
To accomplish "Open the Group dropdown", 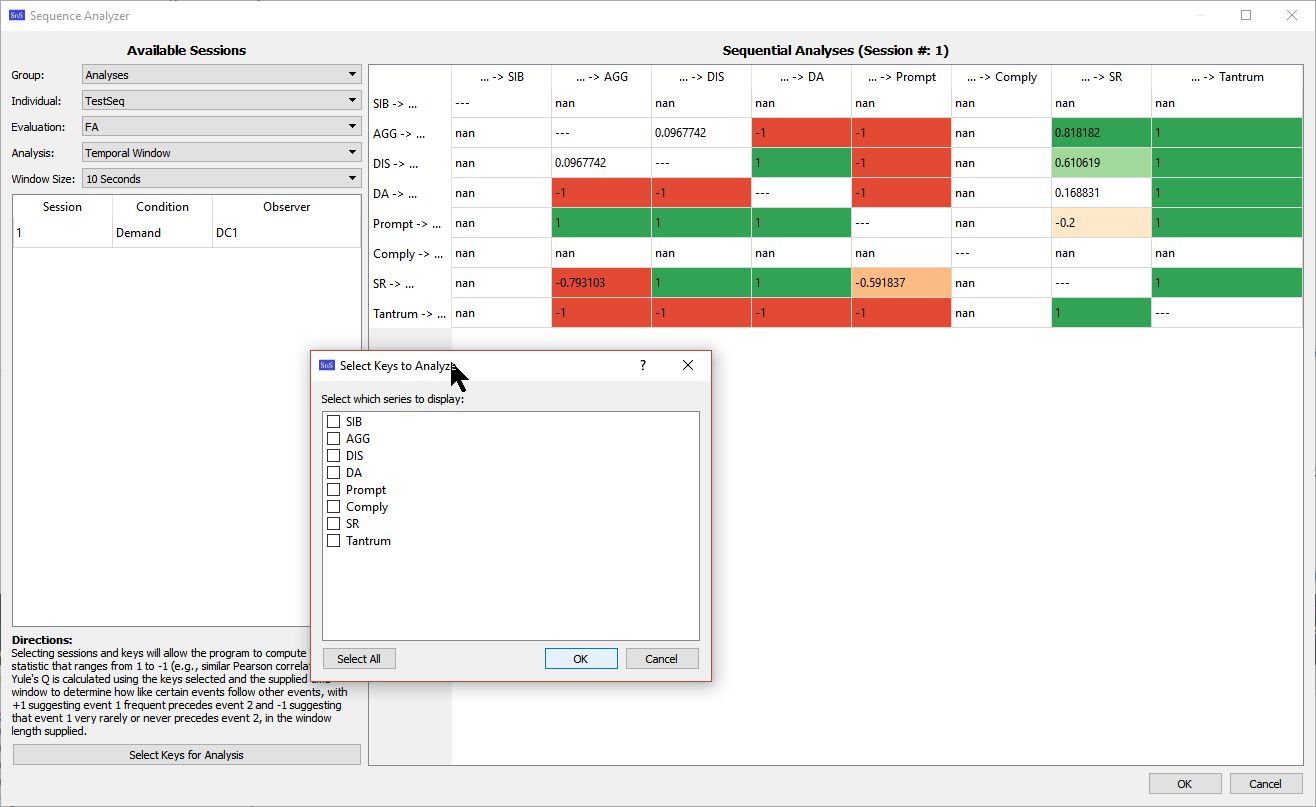I will click(x=221, y=75).
